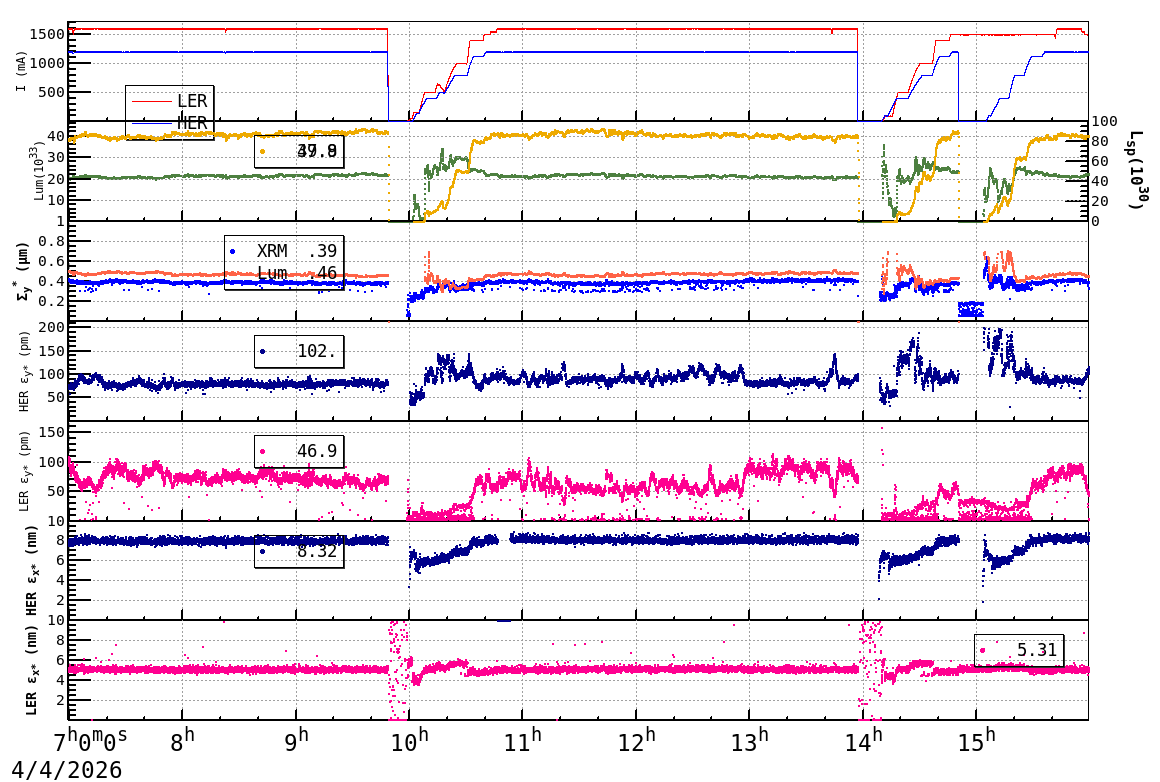Click the 0 tick on right Lsp axis
1160x782 pixels.
[x=1096, y=221]
